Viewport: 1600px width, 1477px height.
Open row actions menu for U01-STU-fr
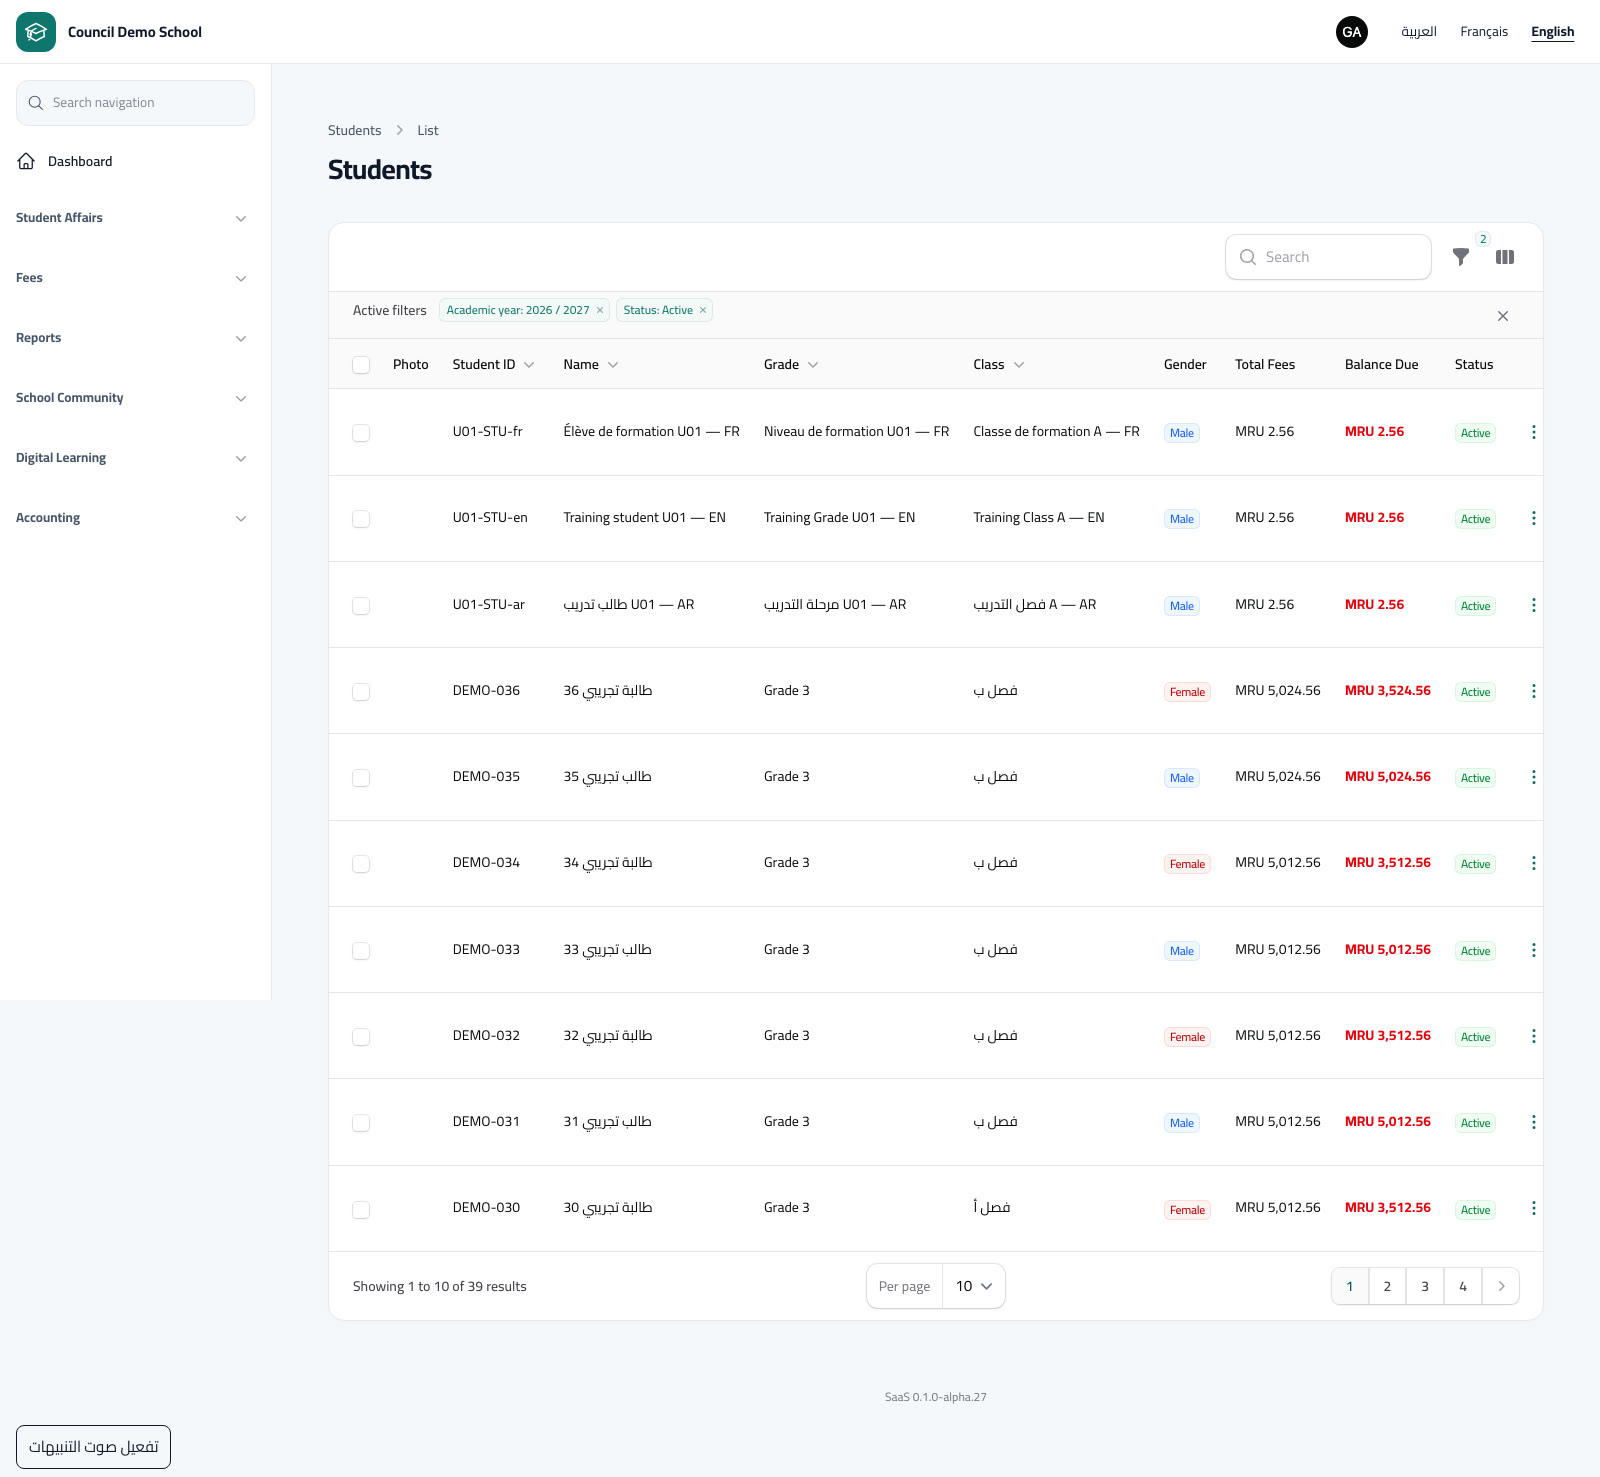1534,432
